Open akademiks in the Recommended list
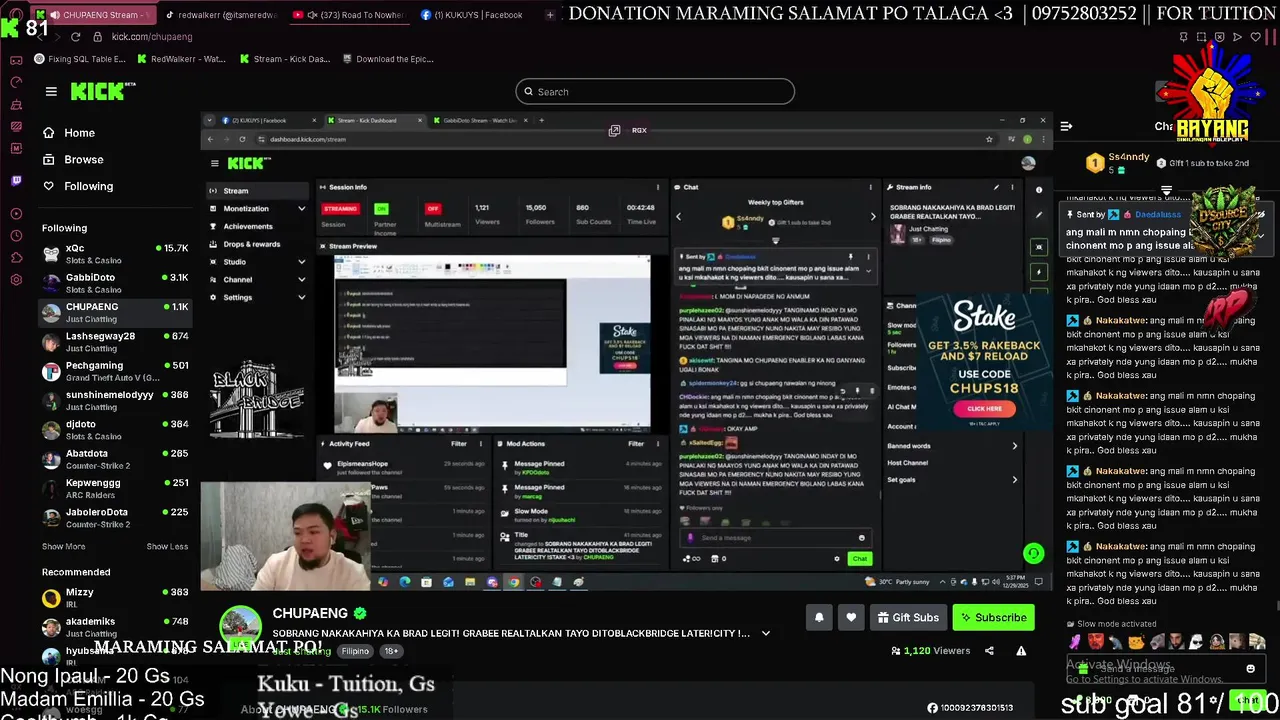Viewport: 1280px width, 720px height. point(114,627)
